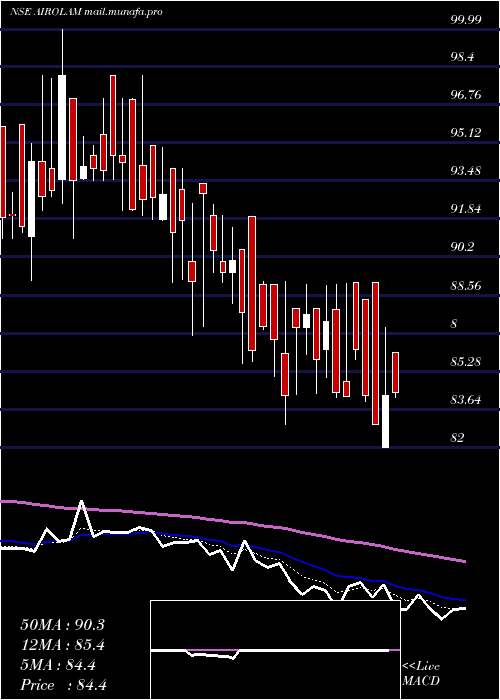The height and width of the screenshot is (700, 500).
Task: Click the <<Live MACD label
Action: (421, 674)
